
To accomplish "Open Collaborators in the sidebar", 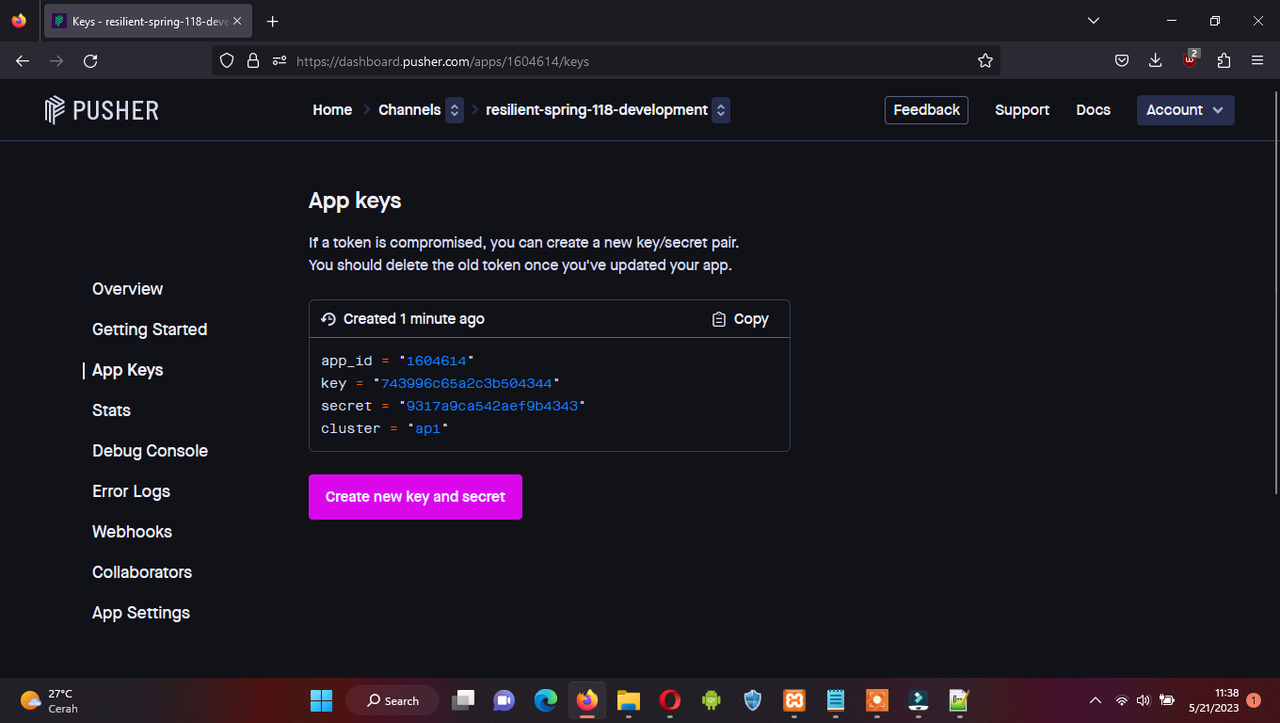I will click(x=142, y=572).
